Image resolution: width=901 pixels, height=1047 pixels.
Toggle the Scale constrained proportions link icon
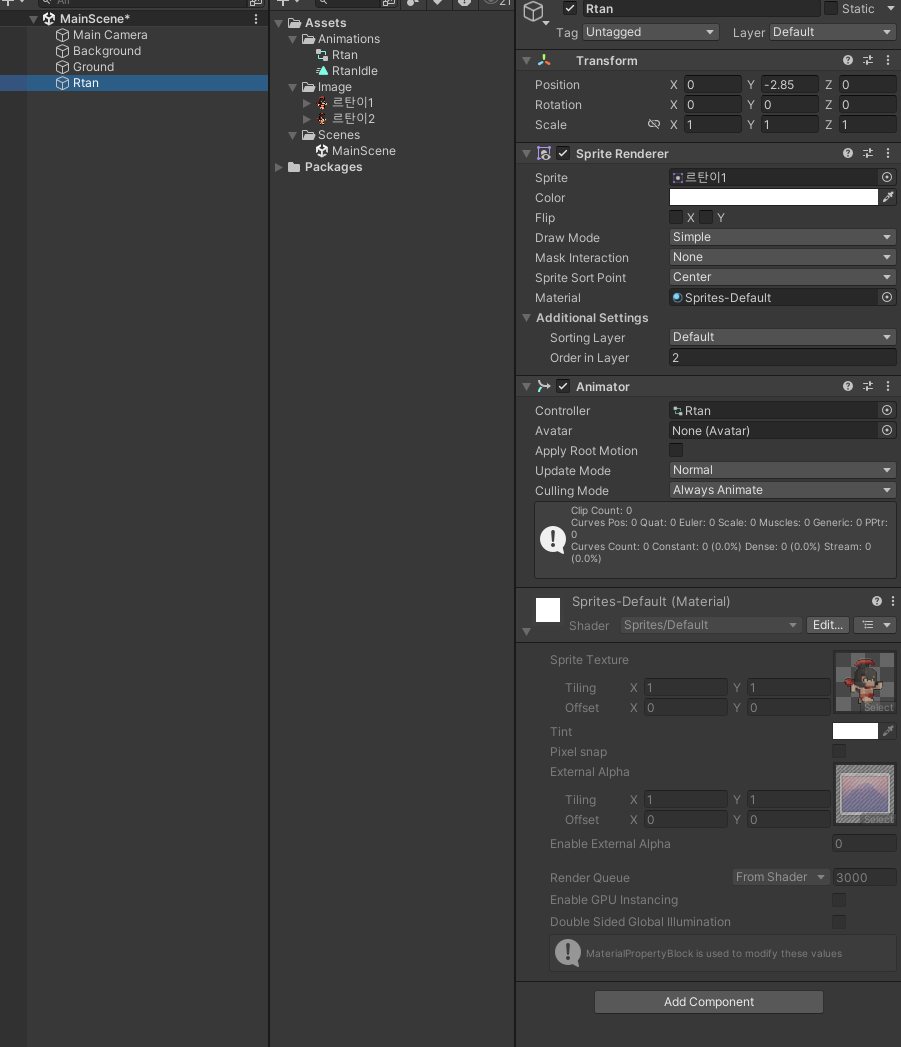[653, 124]
